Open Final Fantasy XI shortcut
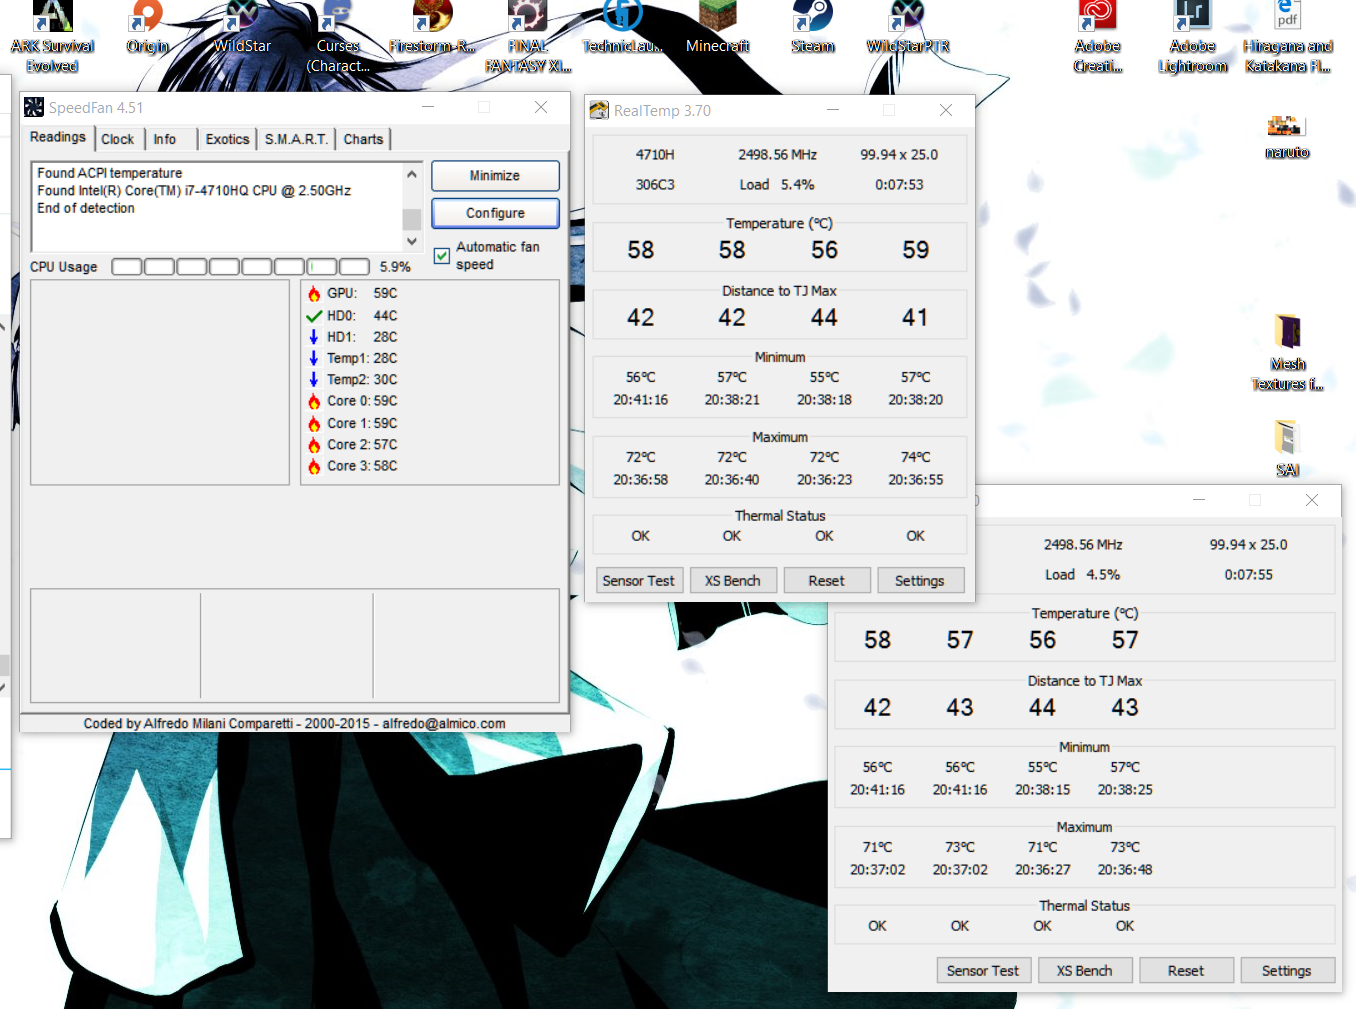Image resolution: width=1356 pixels, height=1009 pixels. pos(528,36)
